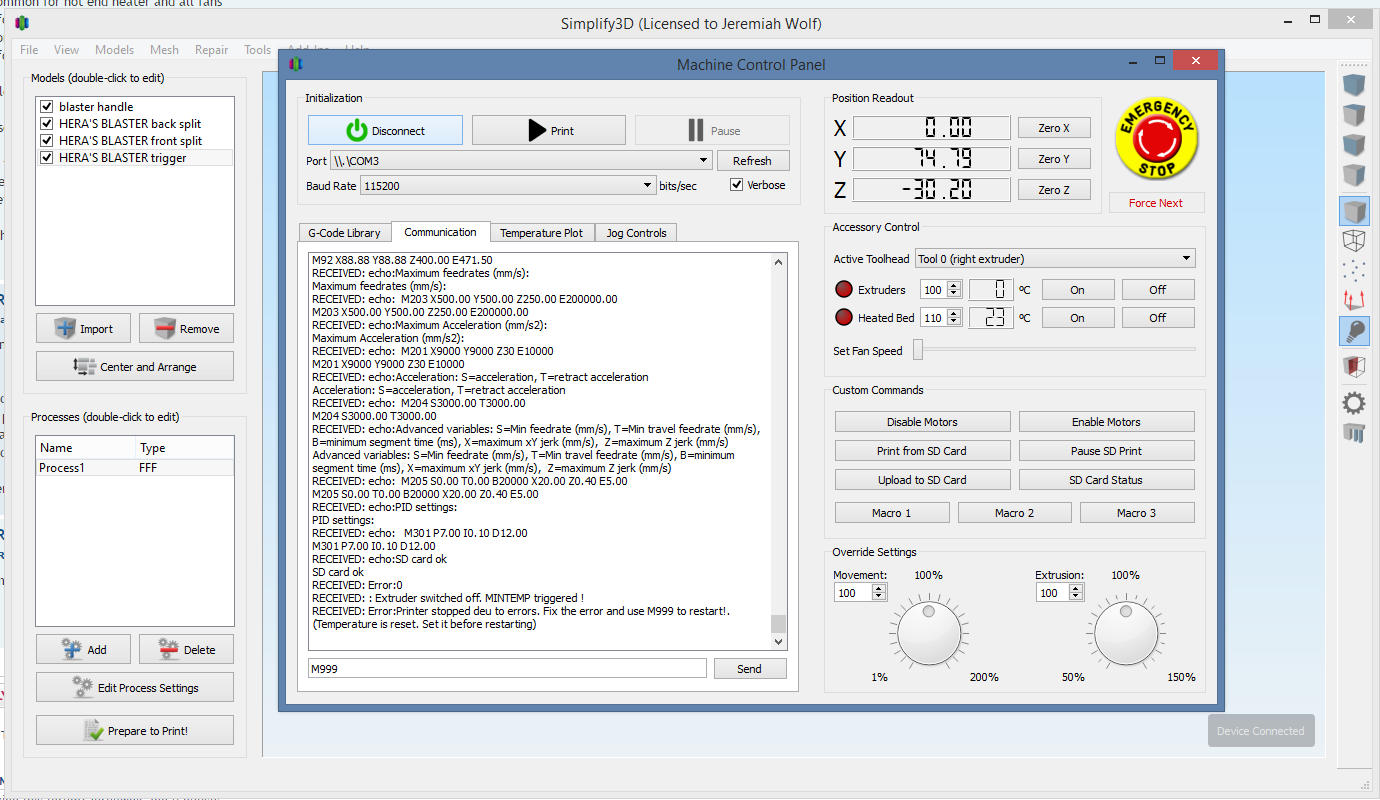The image size is (1380, 800).
Task: Open the Jog Controls tab
Action: 637,233
